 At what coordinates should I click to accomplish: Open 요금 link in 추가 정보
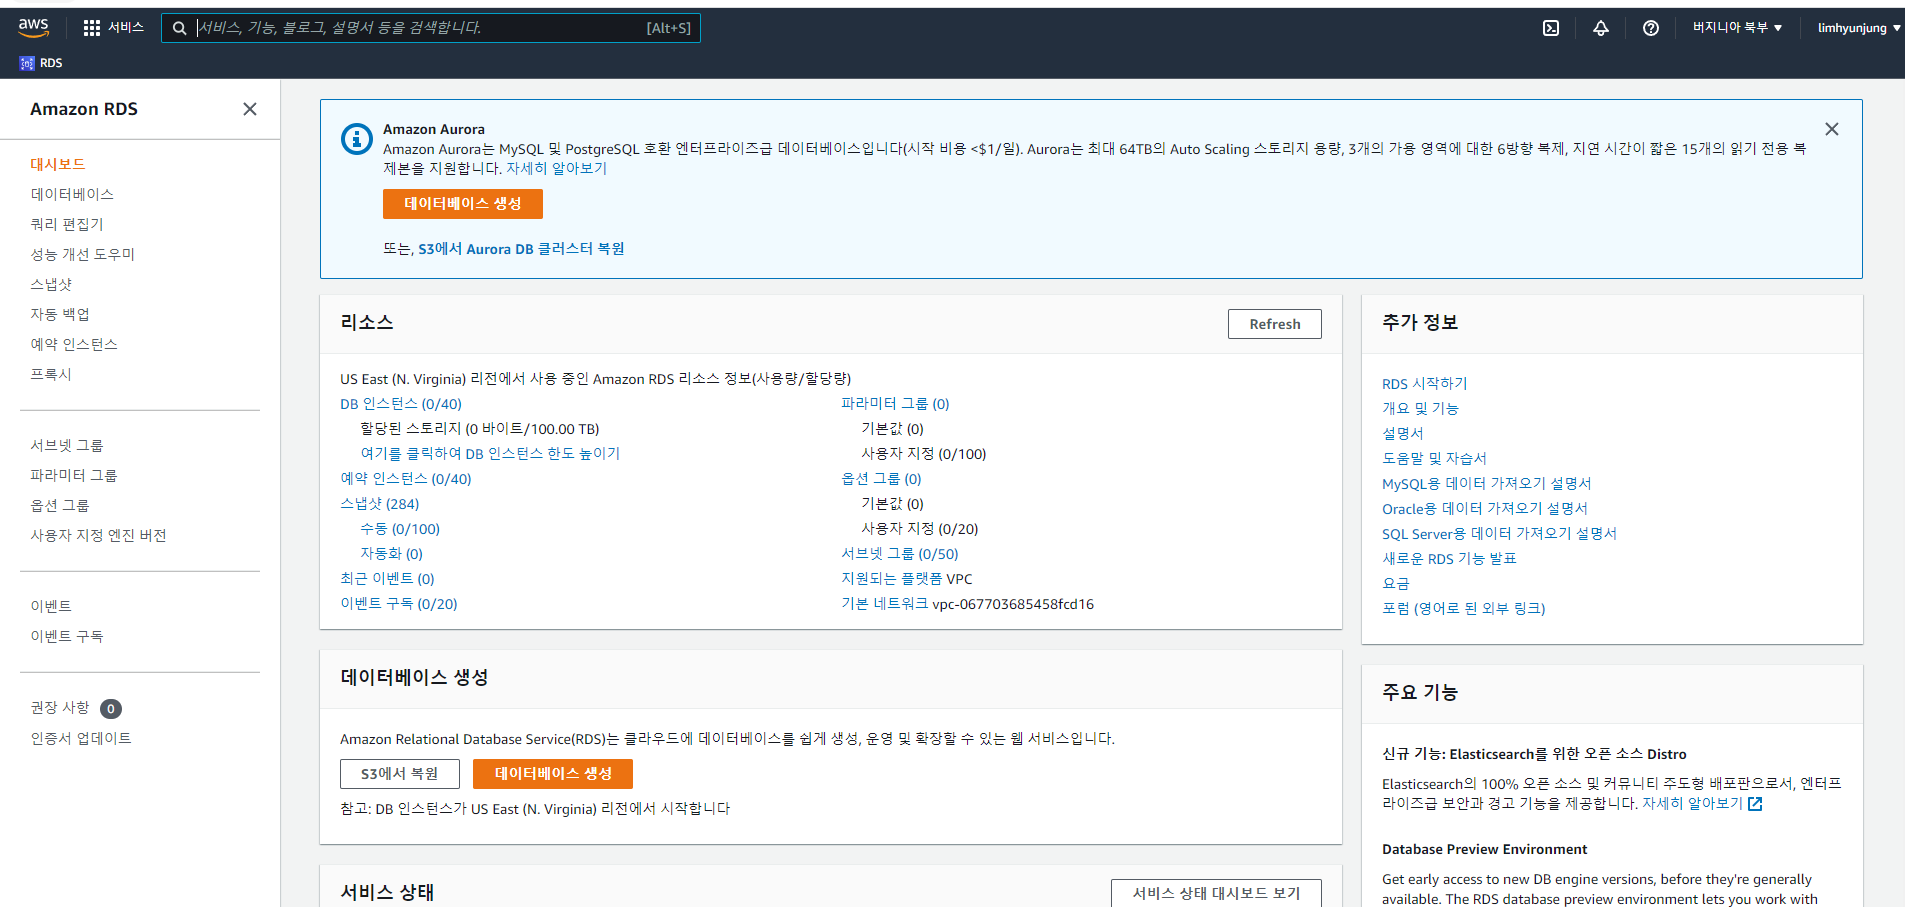click(x=1396, y=584)
